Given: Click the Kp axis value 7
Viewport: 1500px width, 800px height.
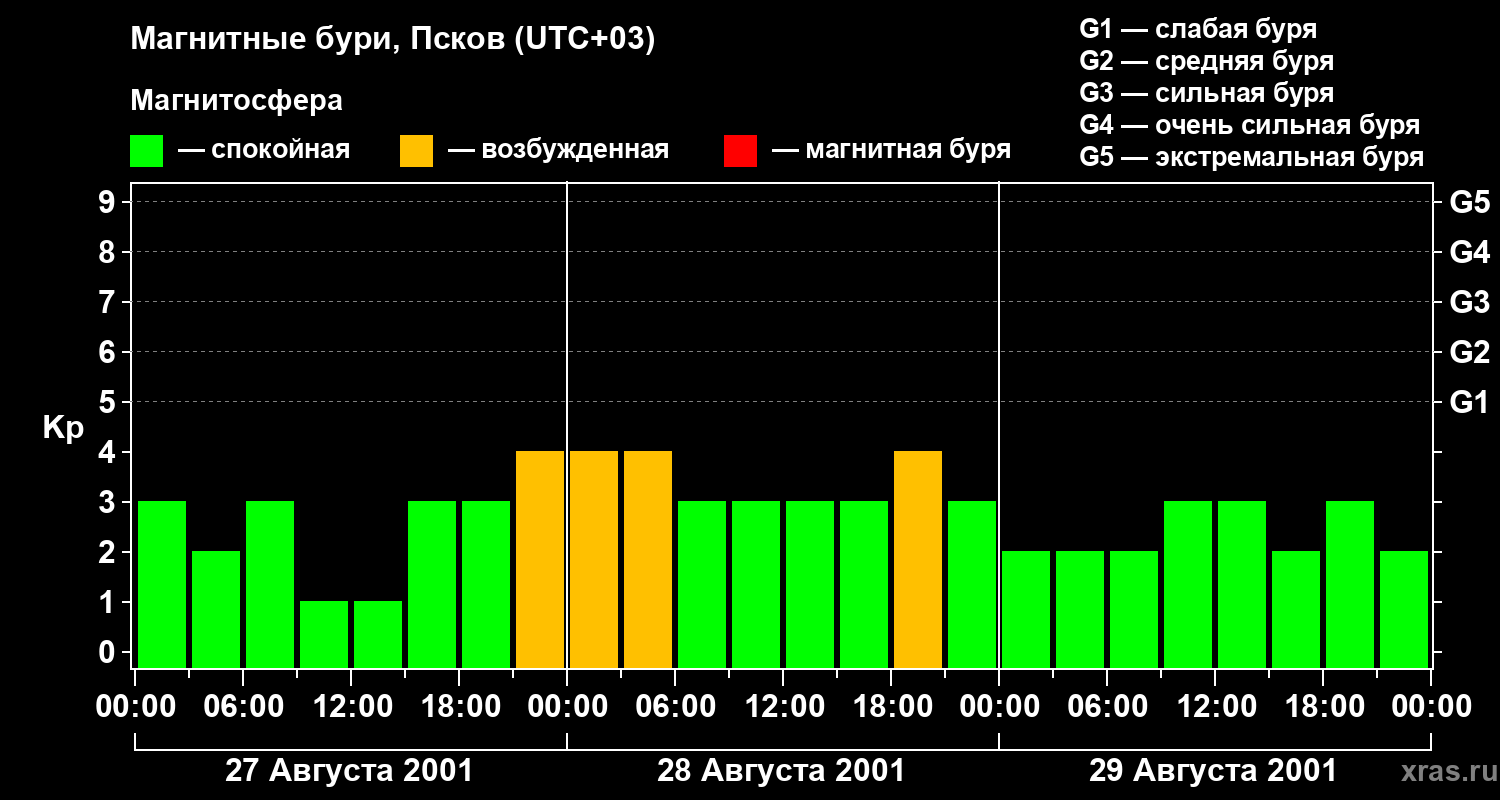Looking at the screenshot, I should coord(109,303).
